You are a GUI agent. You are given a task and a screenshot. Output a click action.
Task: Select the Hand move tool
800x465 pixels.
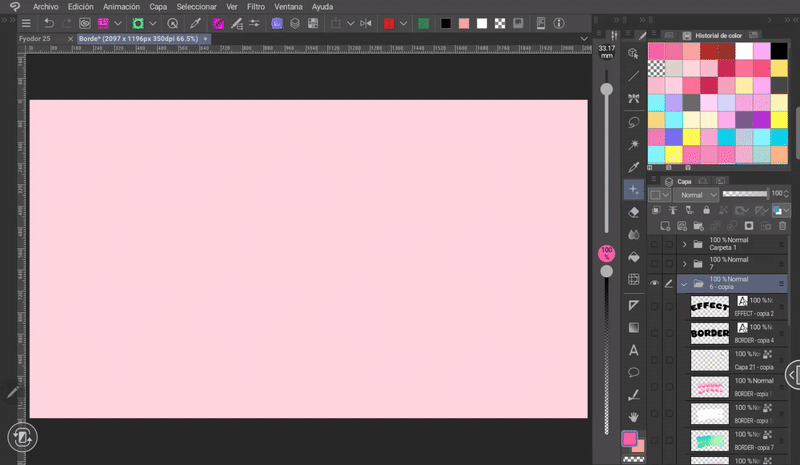[x=633, y=416]
